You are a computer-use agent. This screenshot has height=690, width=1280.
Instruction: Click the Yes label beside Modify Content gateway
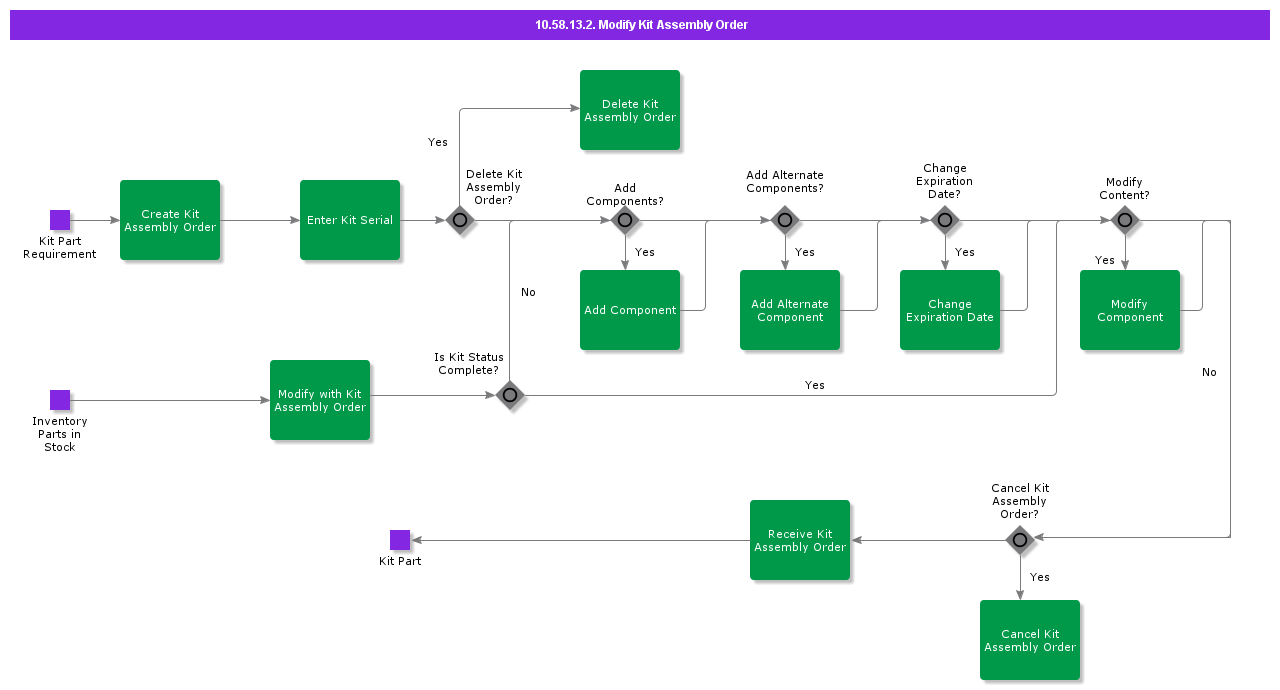(x=1105, y=260)
